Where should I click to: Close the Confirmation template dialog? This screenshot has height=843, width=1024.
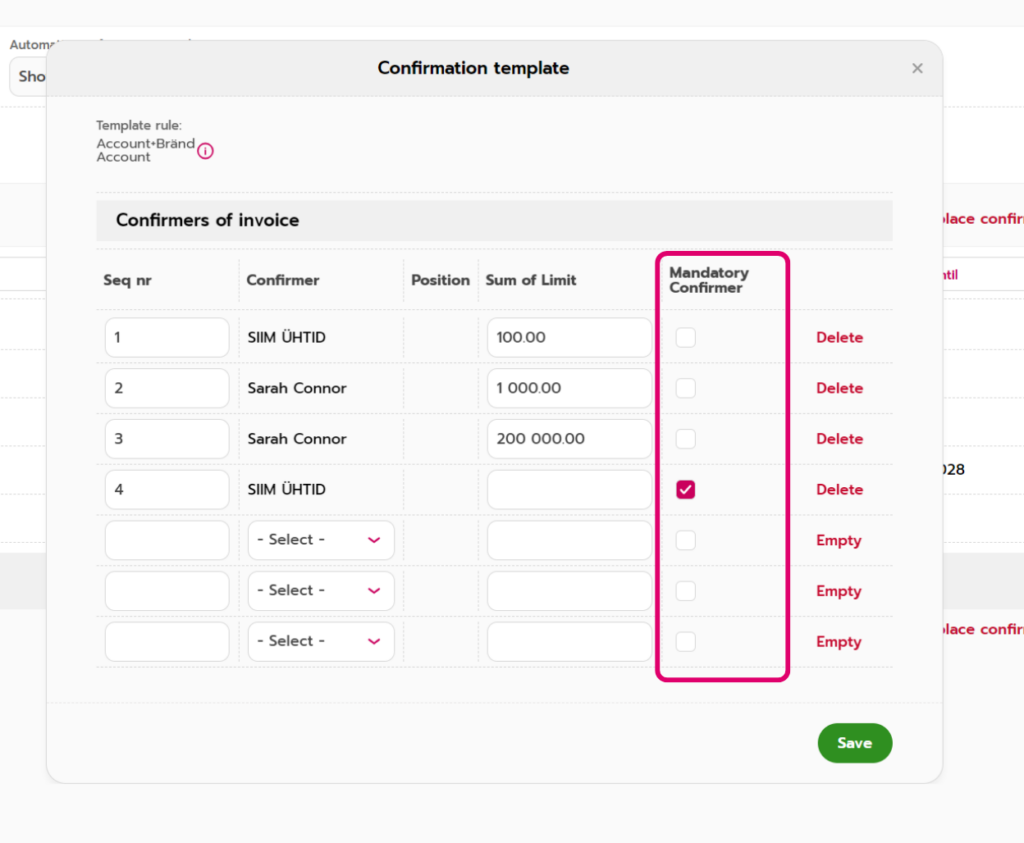point(917,69)
